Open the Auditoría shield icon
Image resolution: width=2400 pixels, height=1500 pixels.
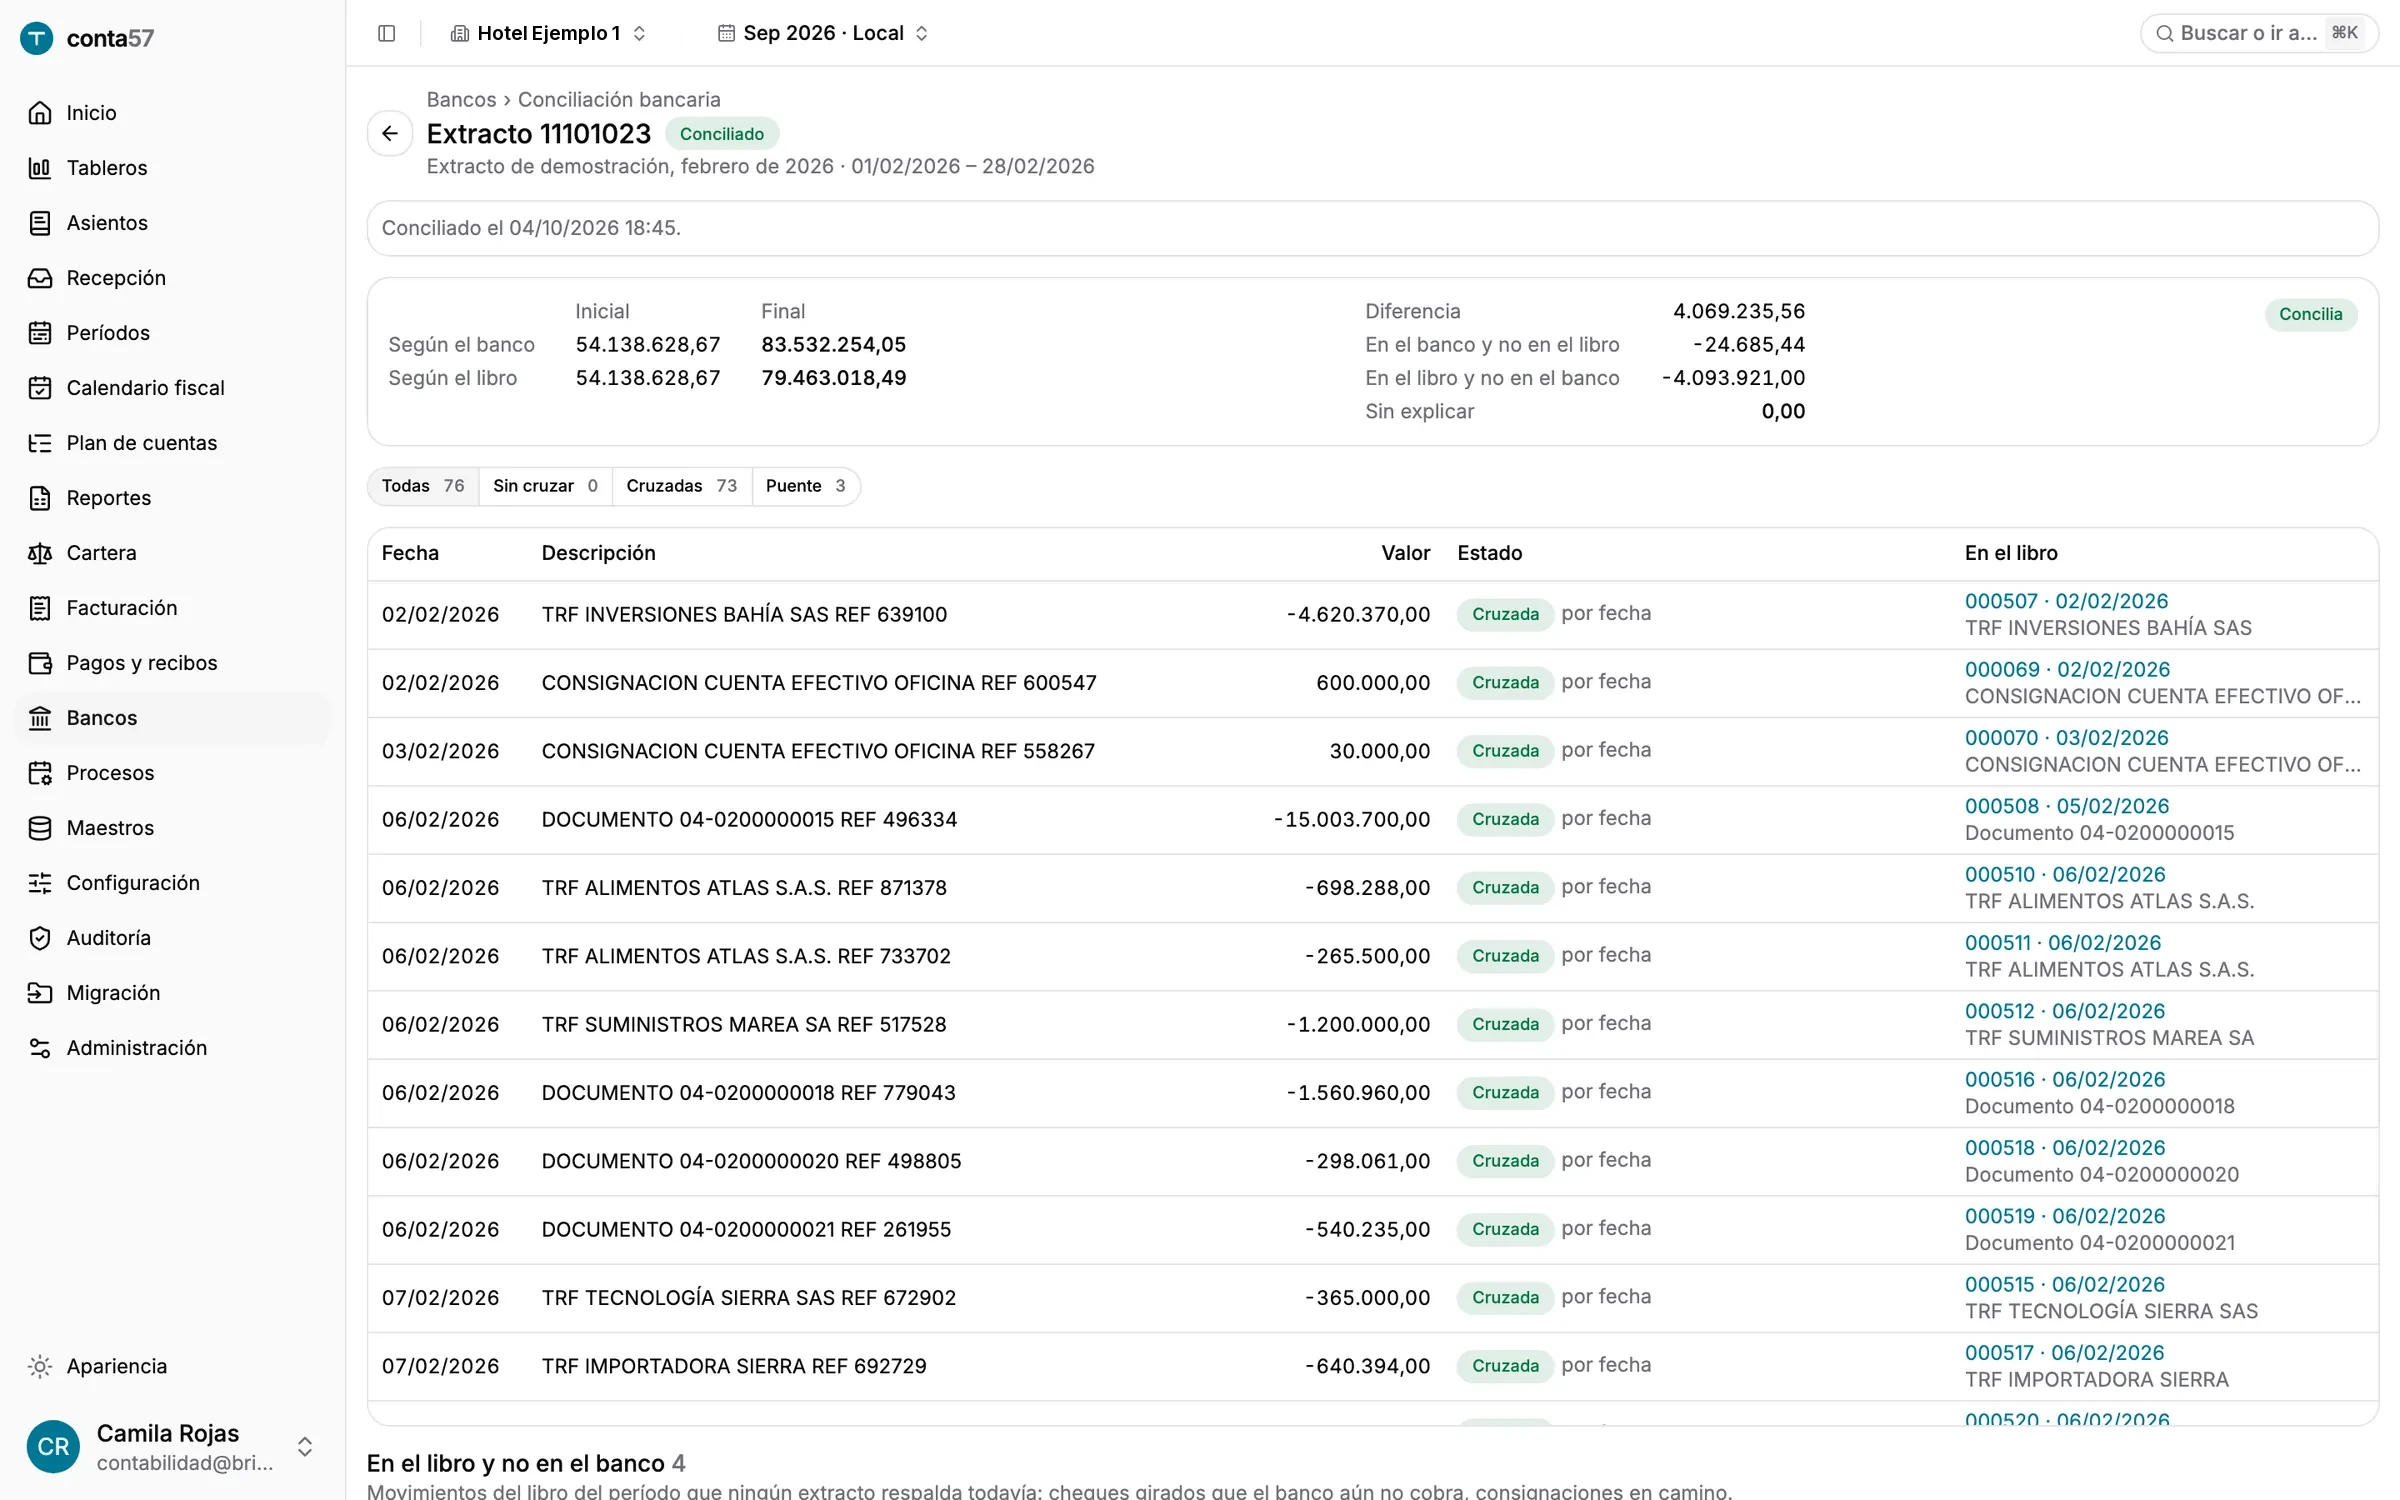click(40, 938)
